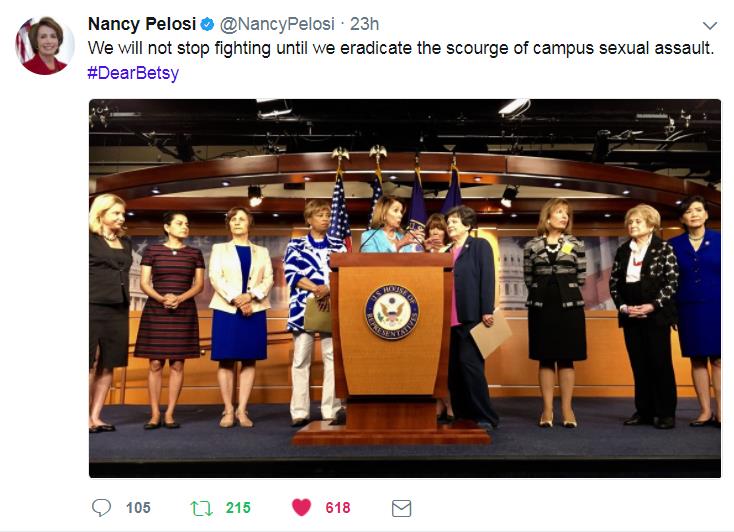Click the envelope direct message icon
Viewport: 734px width, 532px height.
pos(401,508)
